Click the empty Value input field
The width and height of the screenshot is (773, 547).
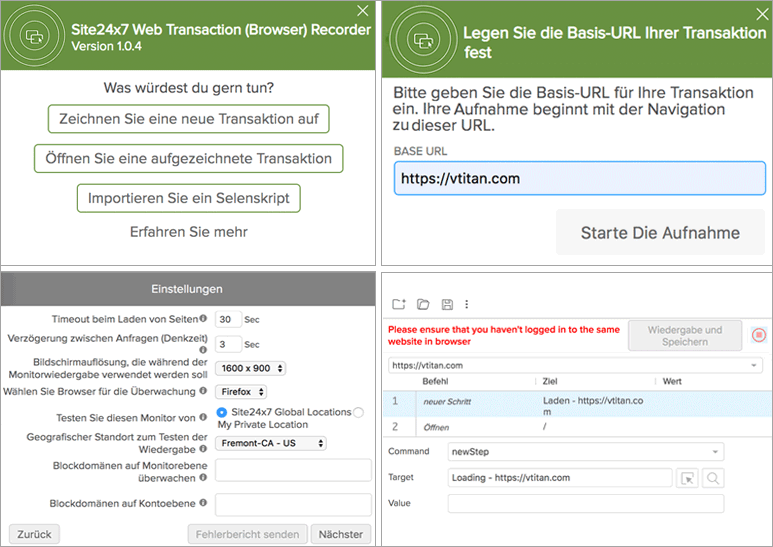pos(586,503)
